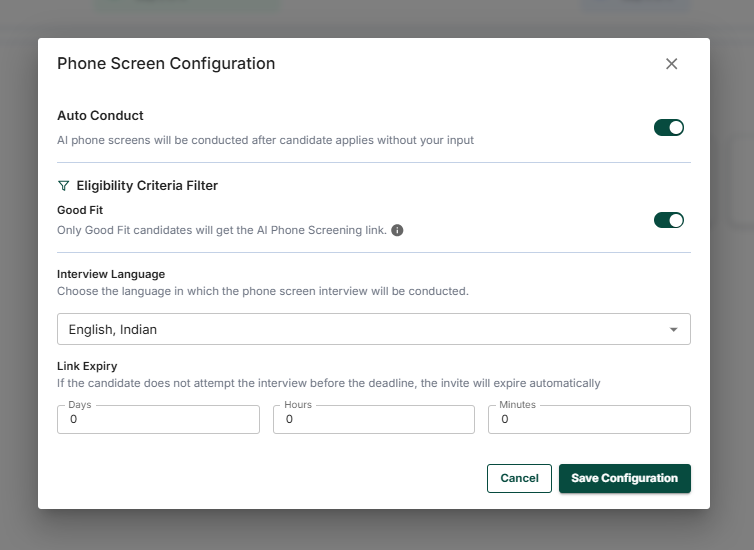Click the Link Expiry deadline description text
This screenshot has height=550, width=754.
click(x=328, y=383)
